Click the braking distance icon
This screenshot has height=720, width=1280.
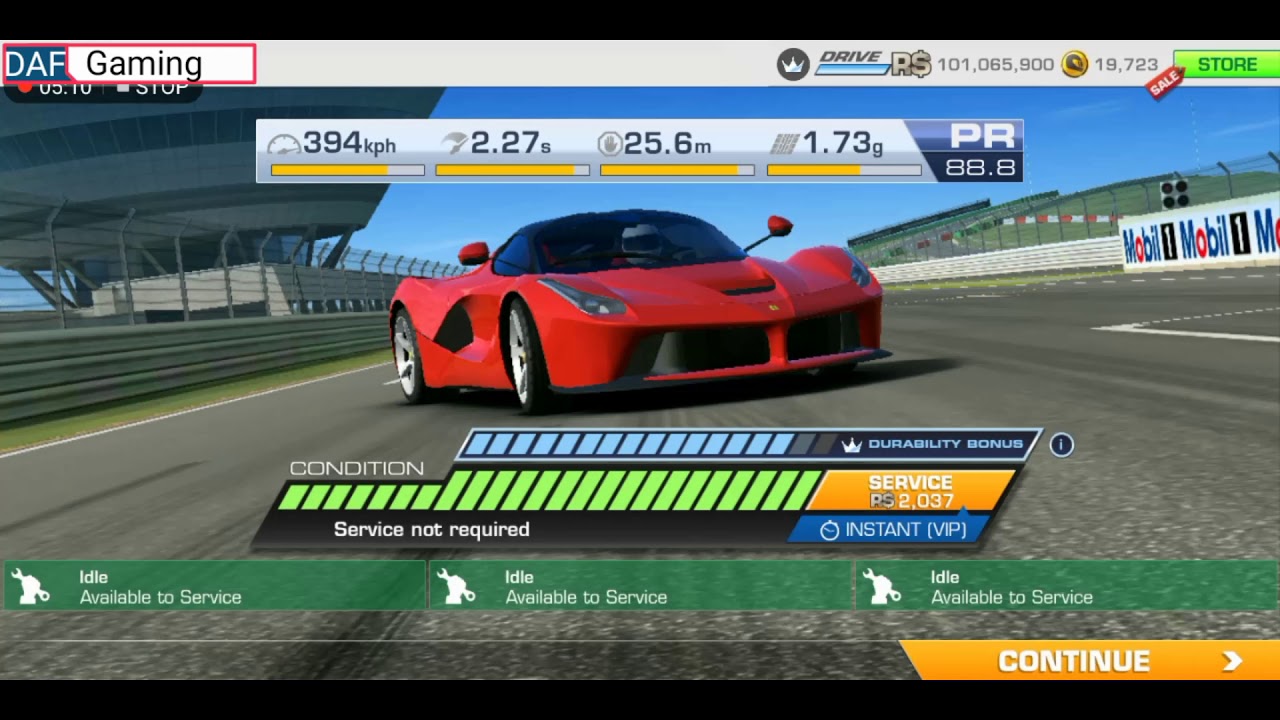tap(610, 144)
